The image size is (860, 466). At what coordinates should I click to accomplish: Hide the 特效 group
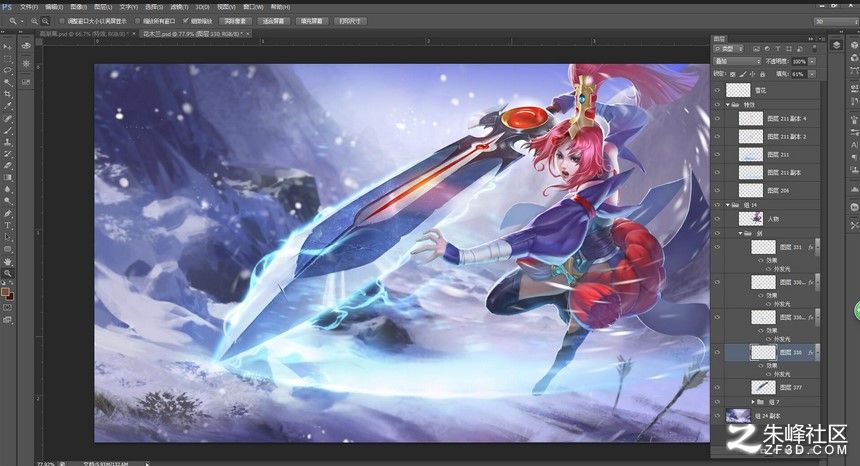click(717, 104)
